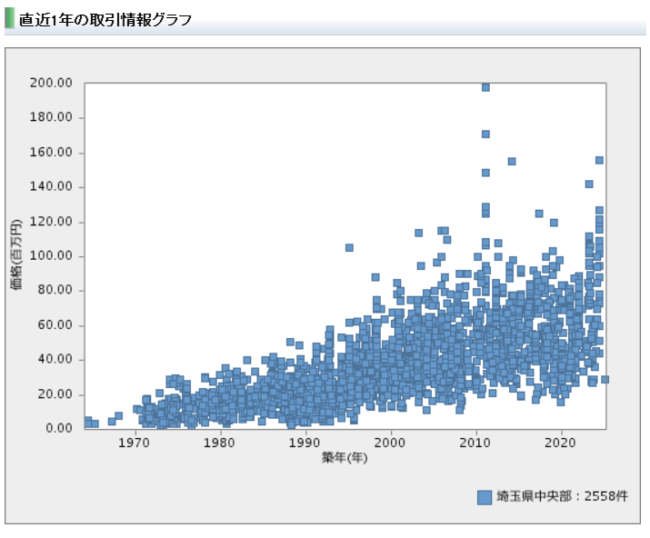Image resolution: width=650 pixels, height=538 pixels.
Task: Choose the marker near 142 around 2023
Action: 589,184
